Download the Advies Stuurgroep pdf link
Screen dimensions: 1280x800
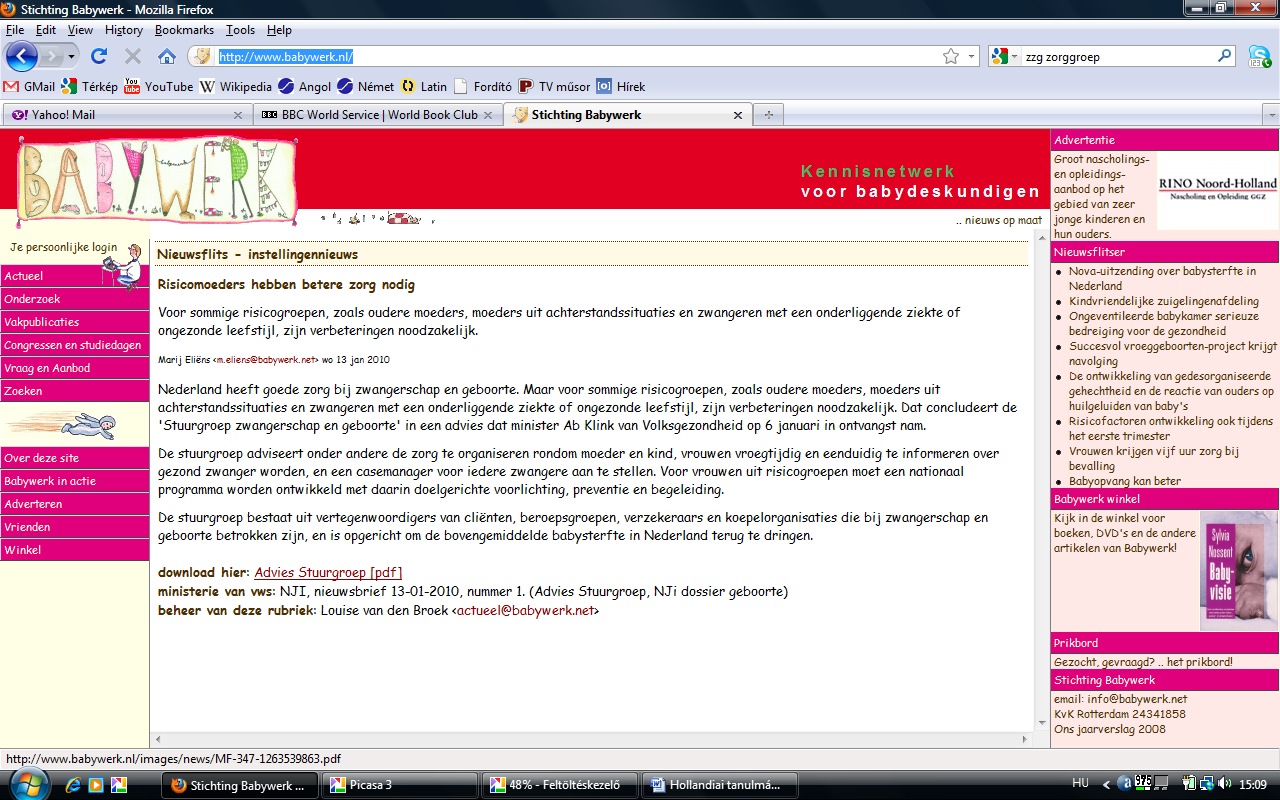pyautogui.click(x=328, y=573)
